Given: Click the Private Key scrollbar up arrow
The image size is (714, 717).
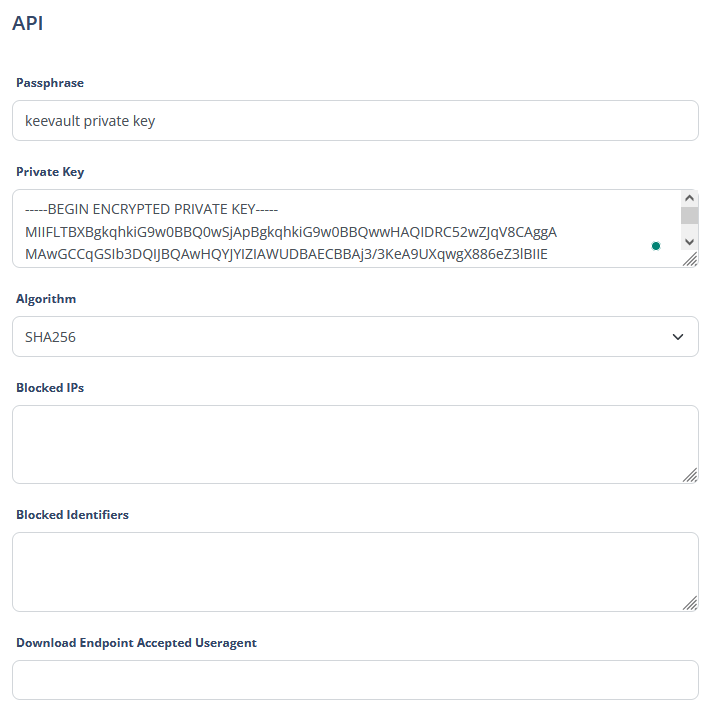Looking at the screenshot, I should (x=689, y=198).
